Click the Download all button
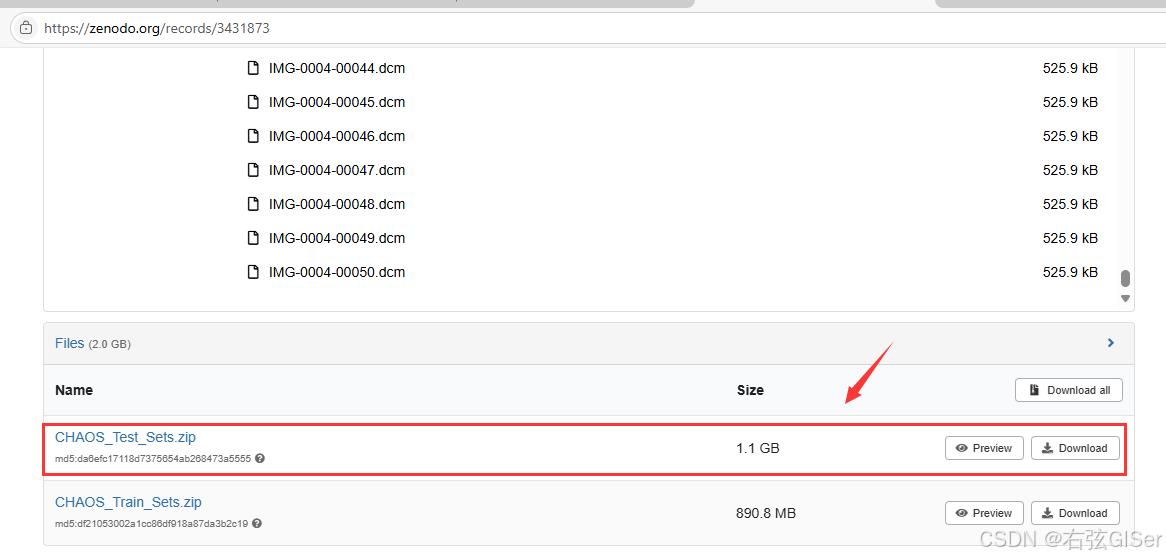This screenshot has height=559, width=1166. tap(1069, 390)
